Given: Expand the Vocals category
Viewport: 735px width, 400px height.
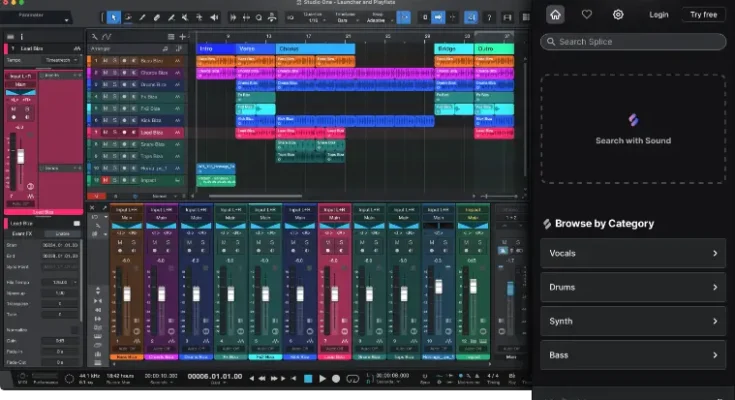Looking at the screenshot, I should pyautogui.click(x=633, y=254).
